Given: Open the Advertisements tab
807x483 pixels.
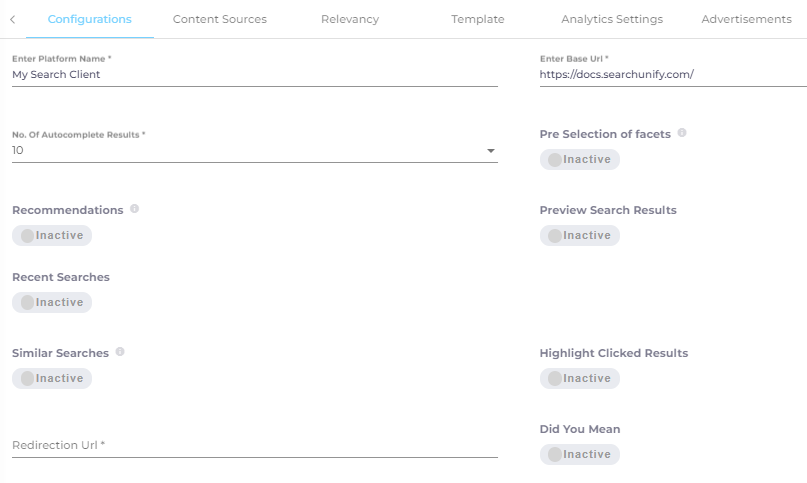Looking at the screenshot, I should click(746, 19).
